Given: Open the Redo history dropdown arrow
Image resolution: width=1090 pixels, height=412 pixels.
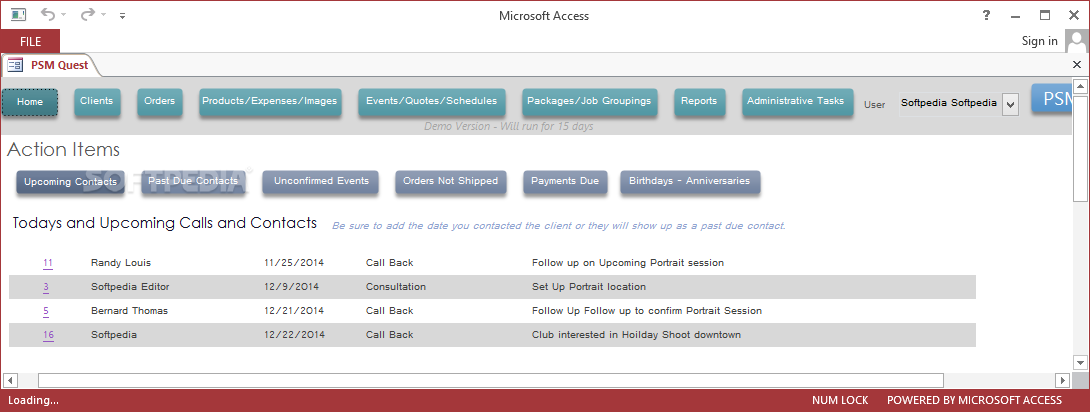Looking at the screenshot, I should click(x=104, y=15).
